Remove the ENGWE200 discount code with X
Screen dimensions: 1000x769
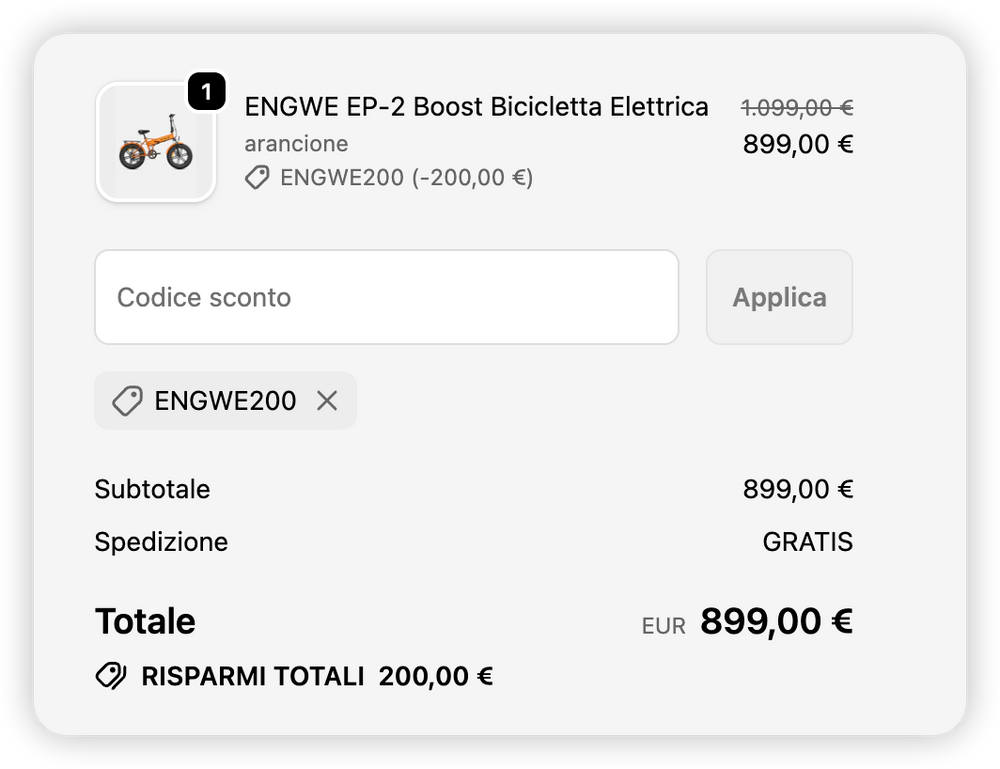pyautogui.click(x=327, y=401)
